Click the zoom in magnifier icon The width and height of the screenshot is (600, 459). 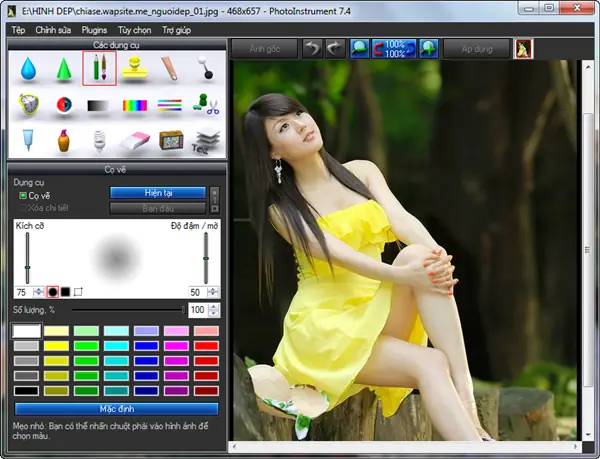[429, 49]
